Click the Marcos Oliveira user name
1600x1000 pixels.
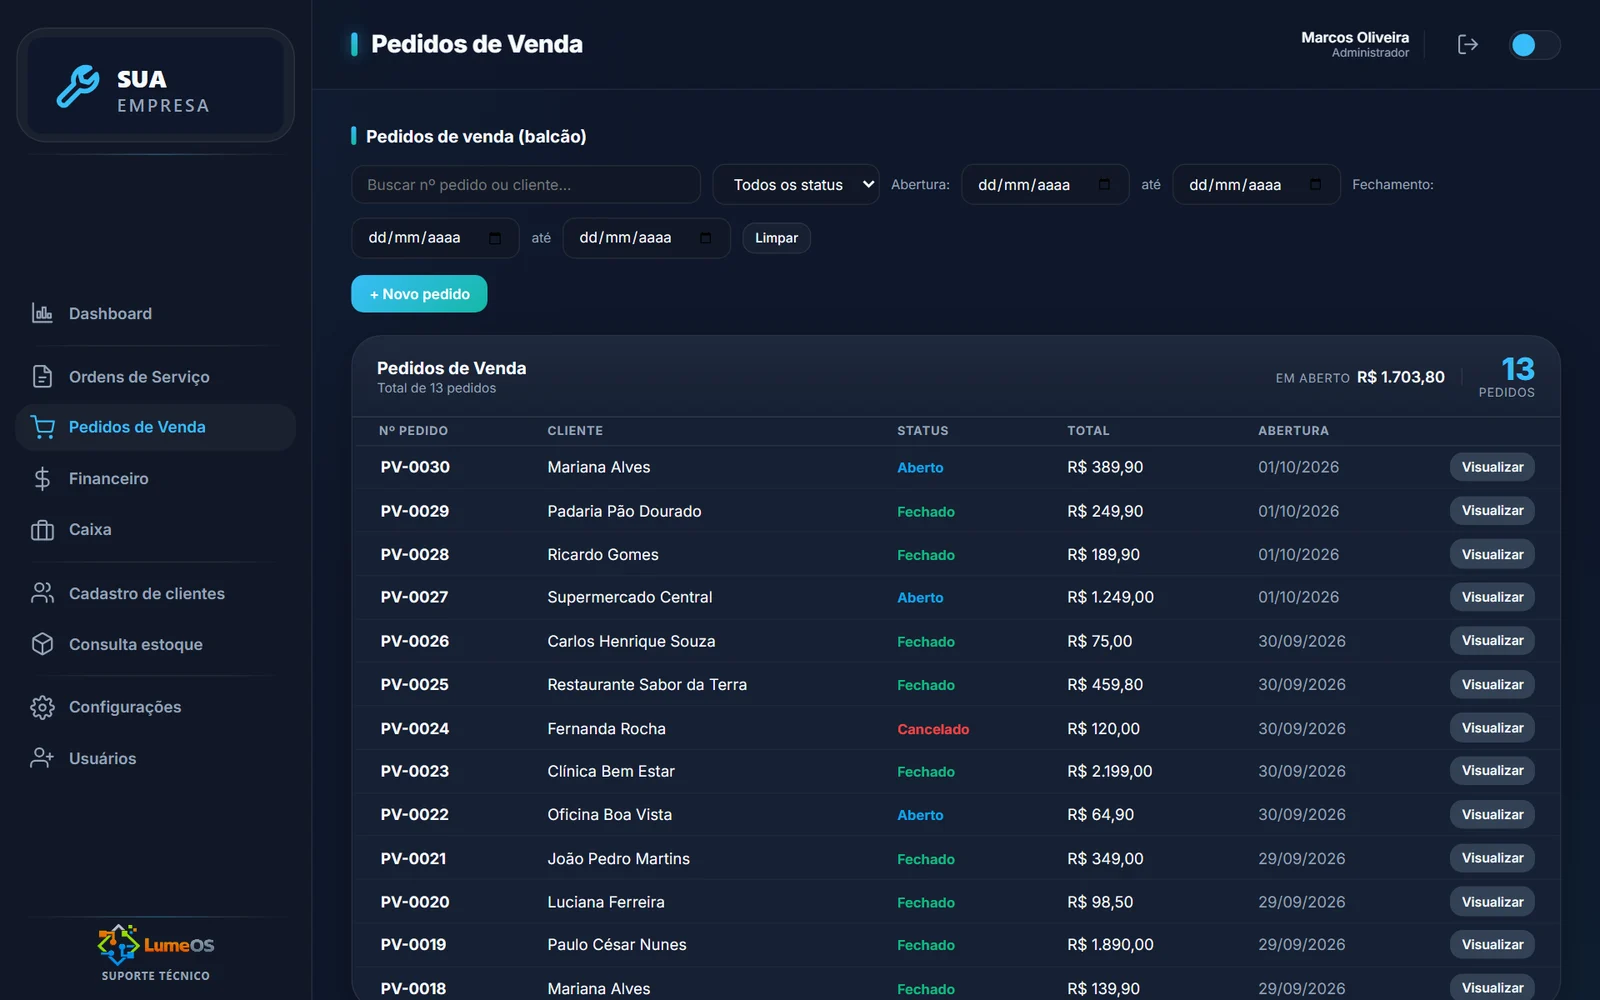coord(1355,37)
